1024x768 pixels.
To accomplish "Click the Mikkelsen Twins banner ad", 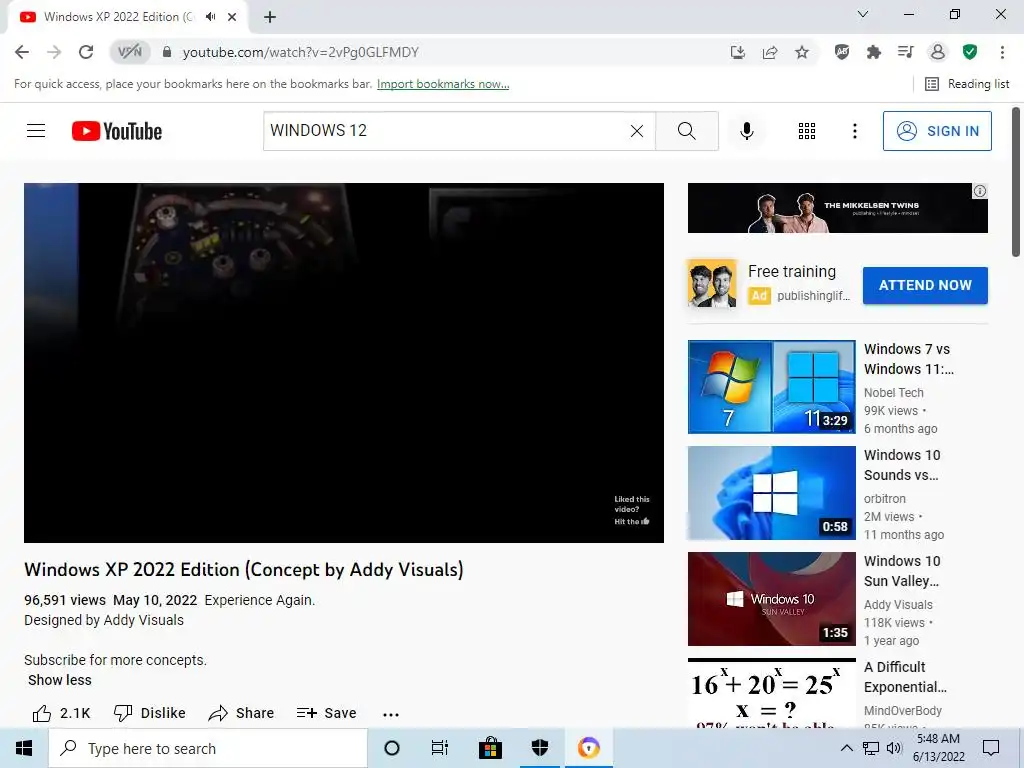I will click(837, 208).
